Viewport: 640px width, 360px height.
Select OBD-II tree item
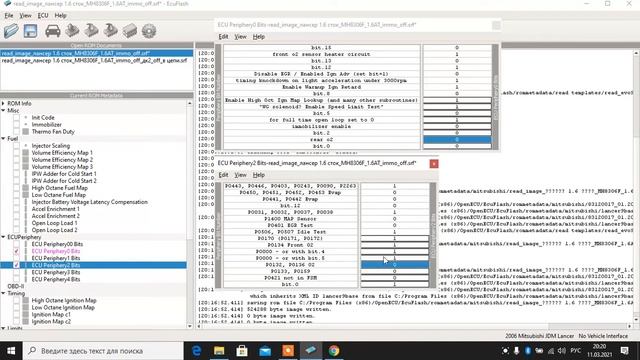(16, 286)
